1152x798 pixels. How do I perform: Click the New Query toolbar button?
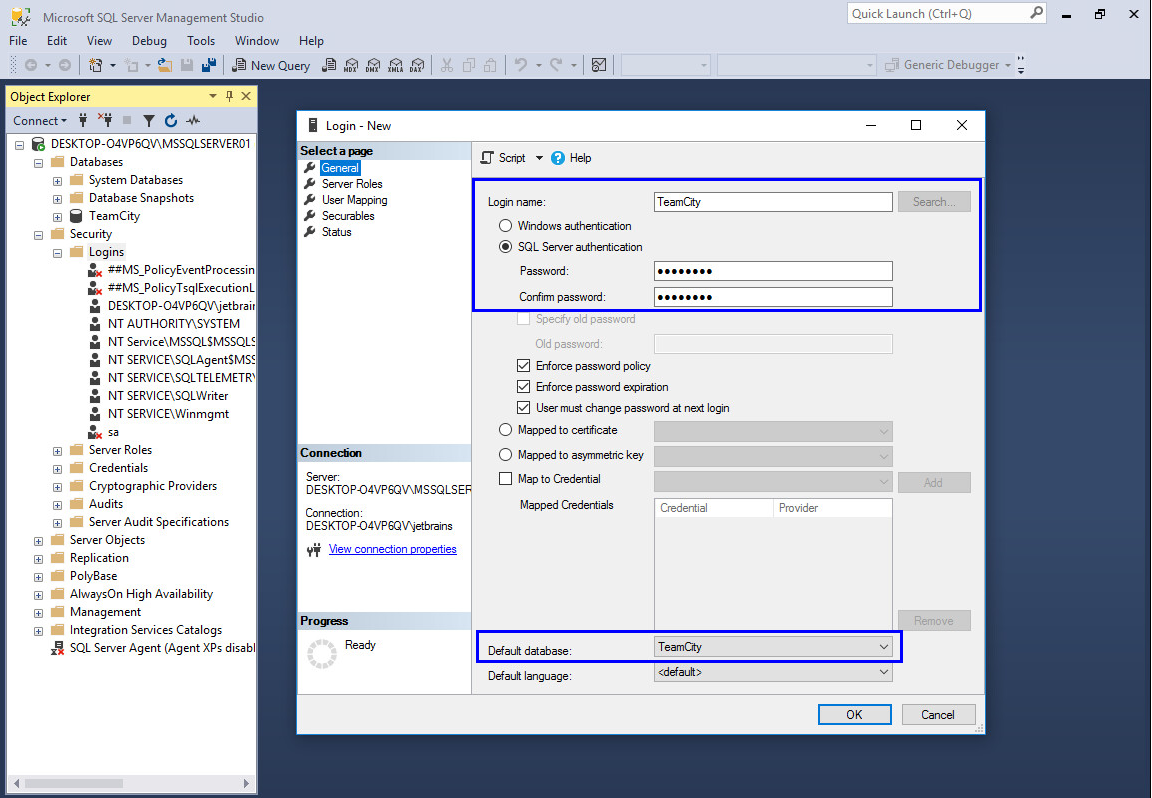tap(271, 65)
